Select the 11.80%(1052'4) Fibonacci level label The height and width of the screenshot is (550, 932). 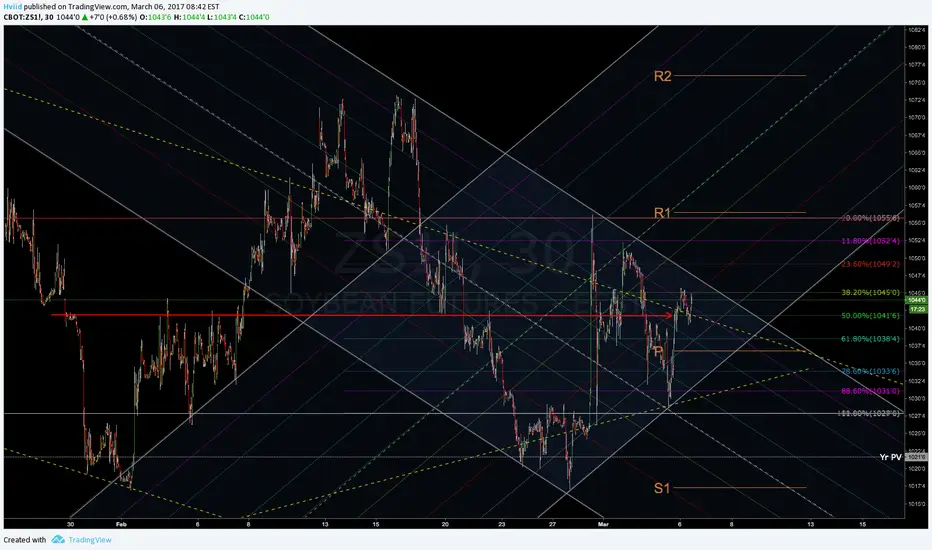pyautogui.click(x=871, y=241)
